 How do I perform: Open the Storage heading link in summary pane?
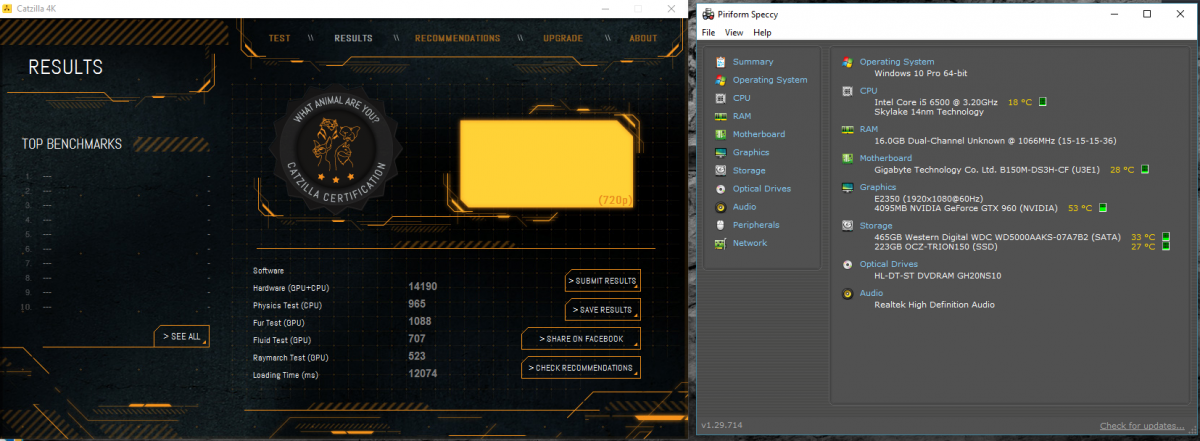pyautogui.click(x=876, y=226)
